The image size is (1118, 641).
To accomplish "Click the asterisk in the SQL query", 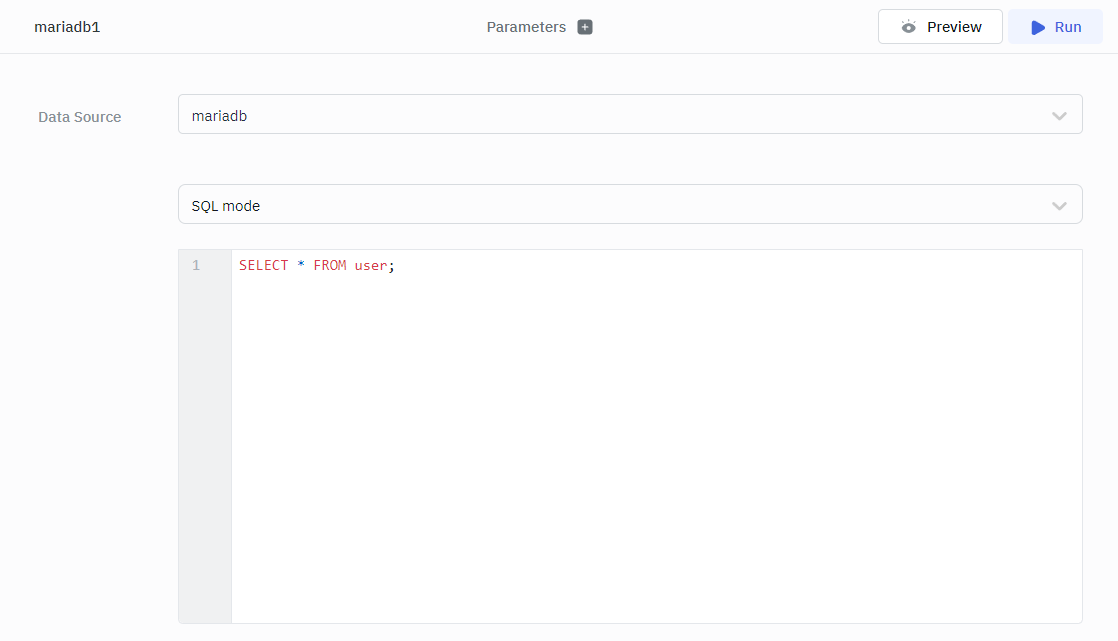I will point(300,265).
